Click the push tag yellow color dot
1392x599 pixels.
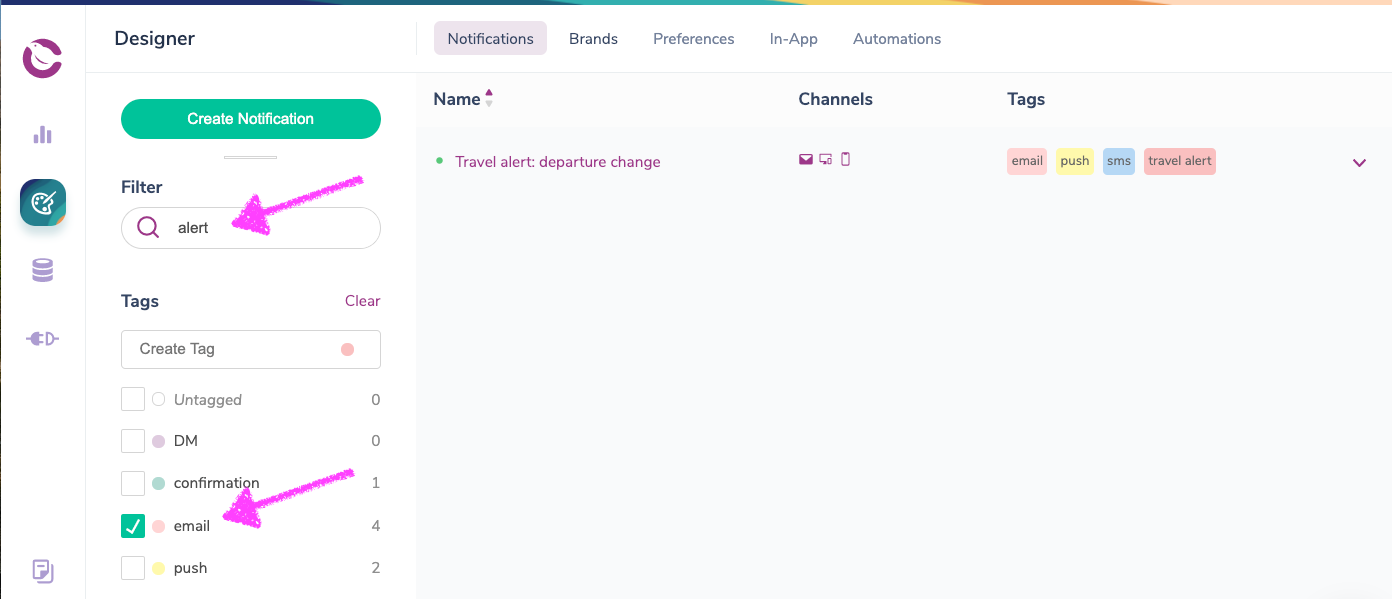point(158,568)
